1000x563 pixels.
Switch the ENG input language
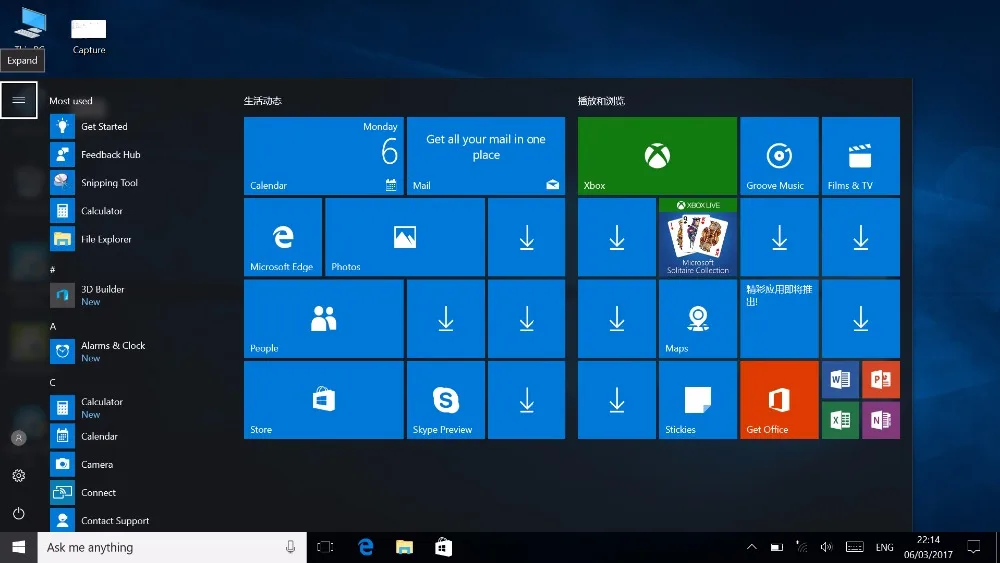click(x=885, y=547)
